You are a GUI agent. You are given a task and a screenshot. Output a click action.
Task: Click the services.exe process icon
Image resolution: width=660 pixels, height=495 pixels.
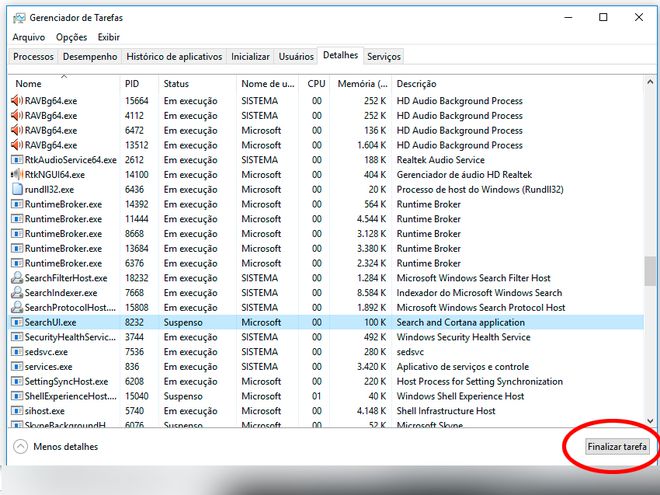click(x=17, y=367)
